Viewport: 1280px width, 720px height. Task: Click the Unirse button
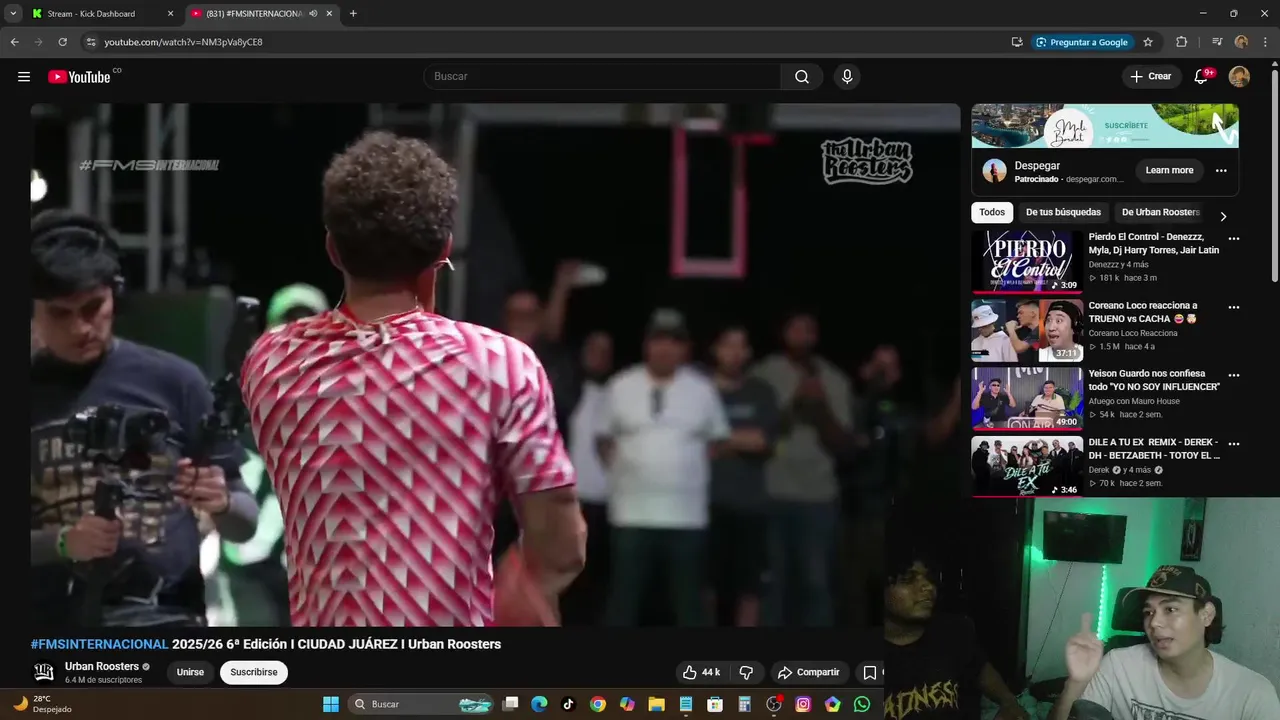[190, 672]
